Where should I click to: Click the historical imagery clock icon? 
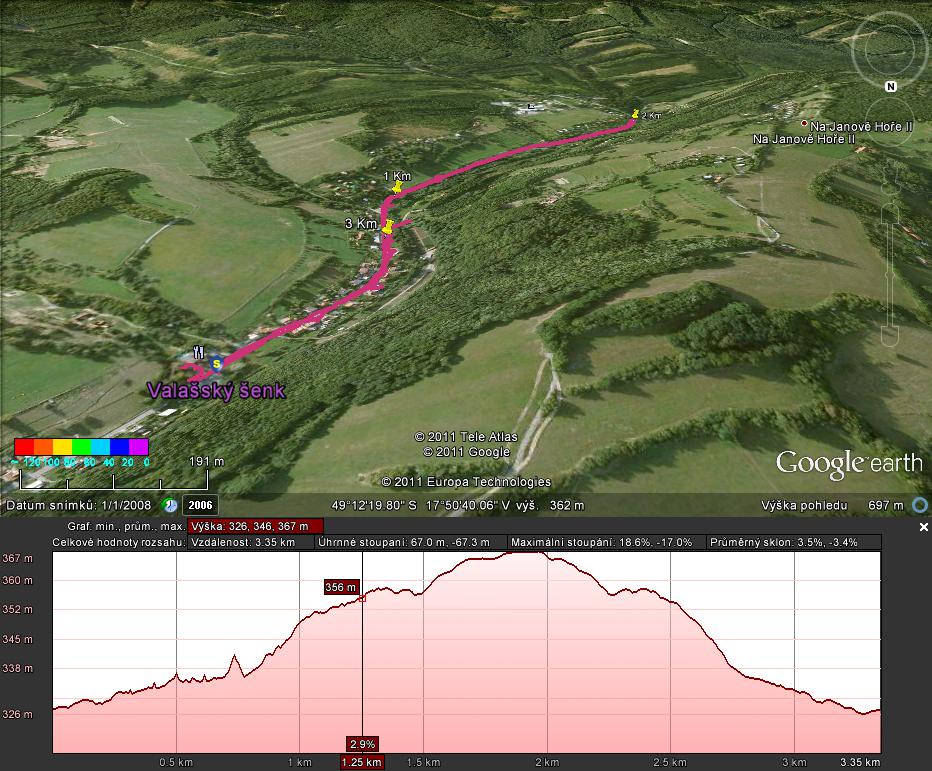click(170, 505)
